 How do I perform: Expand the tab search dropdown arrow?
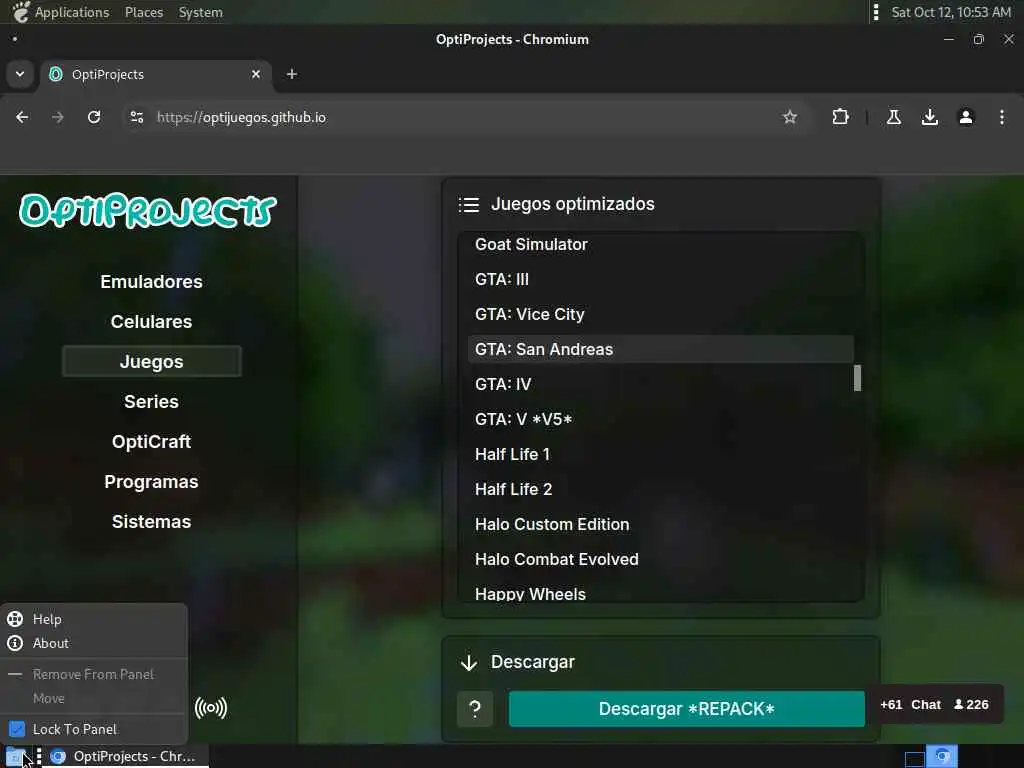pyautogui.click(x=20, y=74)
